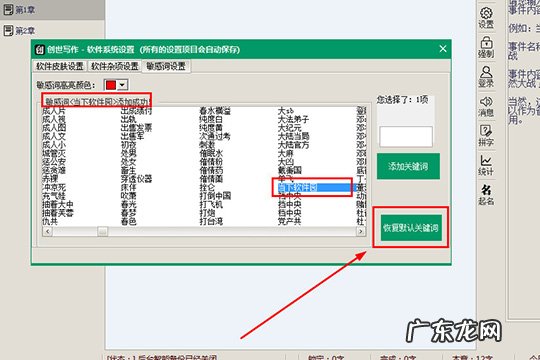
Task: Select 打炮 in the word list
Action: 207,213
